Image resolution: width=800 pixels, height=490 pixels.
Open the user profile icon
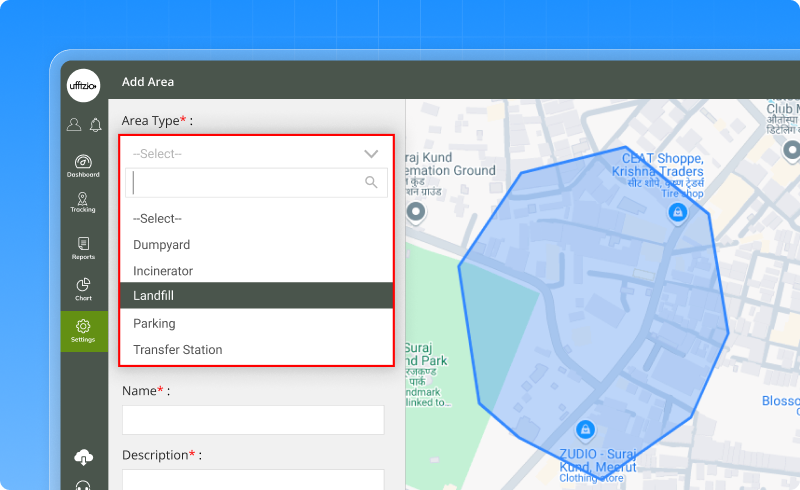[x=74, y=125]
